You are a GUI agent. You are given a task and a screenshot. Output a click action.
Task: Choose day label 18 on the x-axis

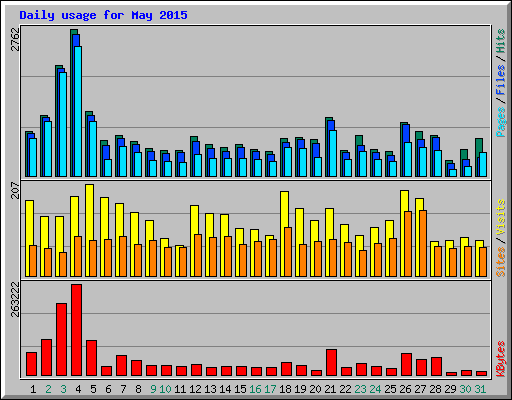pyautogui.click(x=285, y=389)
